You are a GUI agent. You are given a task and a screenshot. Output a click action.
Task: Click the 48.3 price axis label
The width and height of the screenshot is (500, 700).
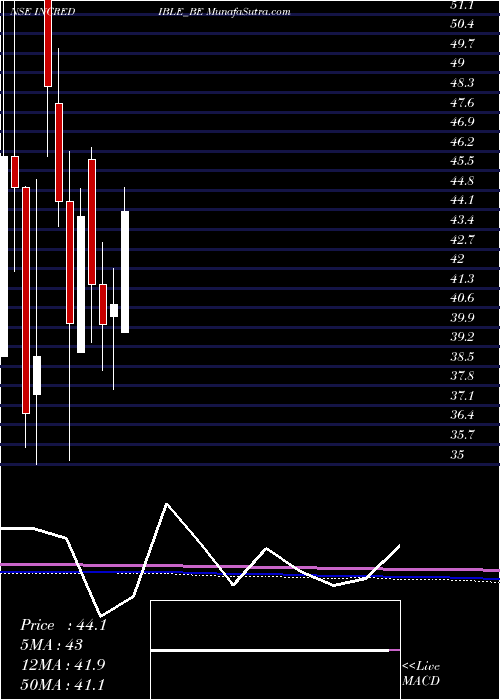click(462, 83)
